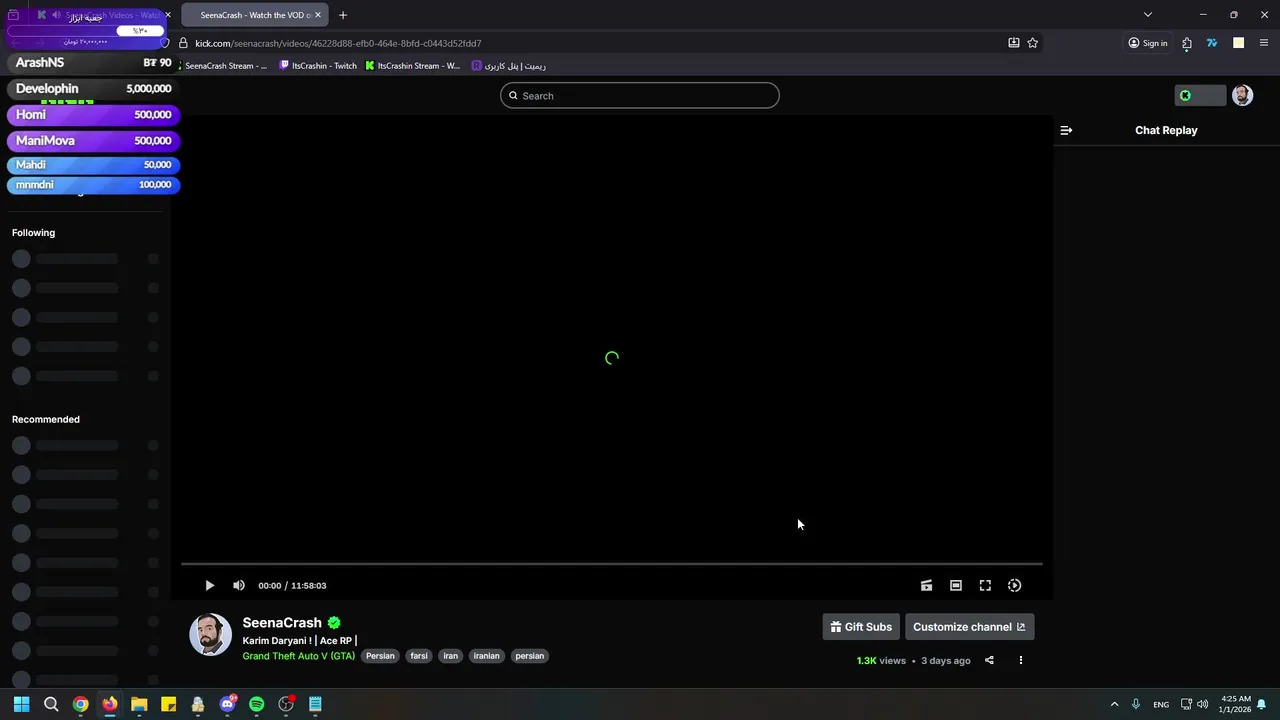Image resolution: width=1280 pixels, height=720 pixels.
Task: Open taskbar search
Action: (x=51, y=704)
